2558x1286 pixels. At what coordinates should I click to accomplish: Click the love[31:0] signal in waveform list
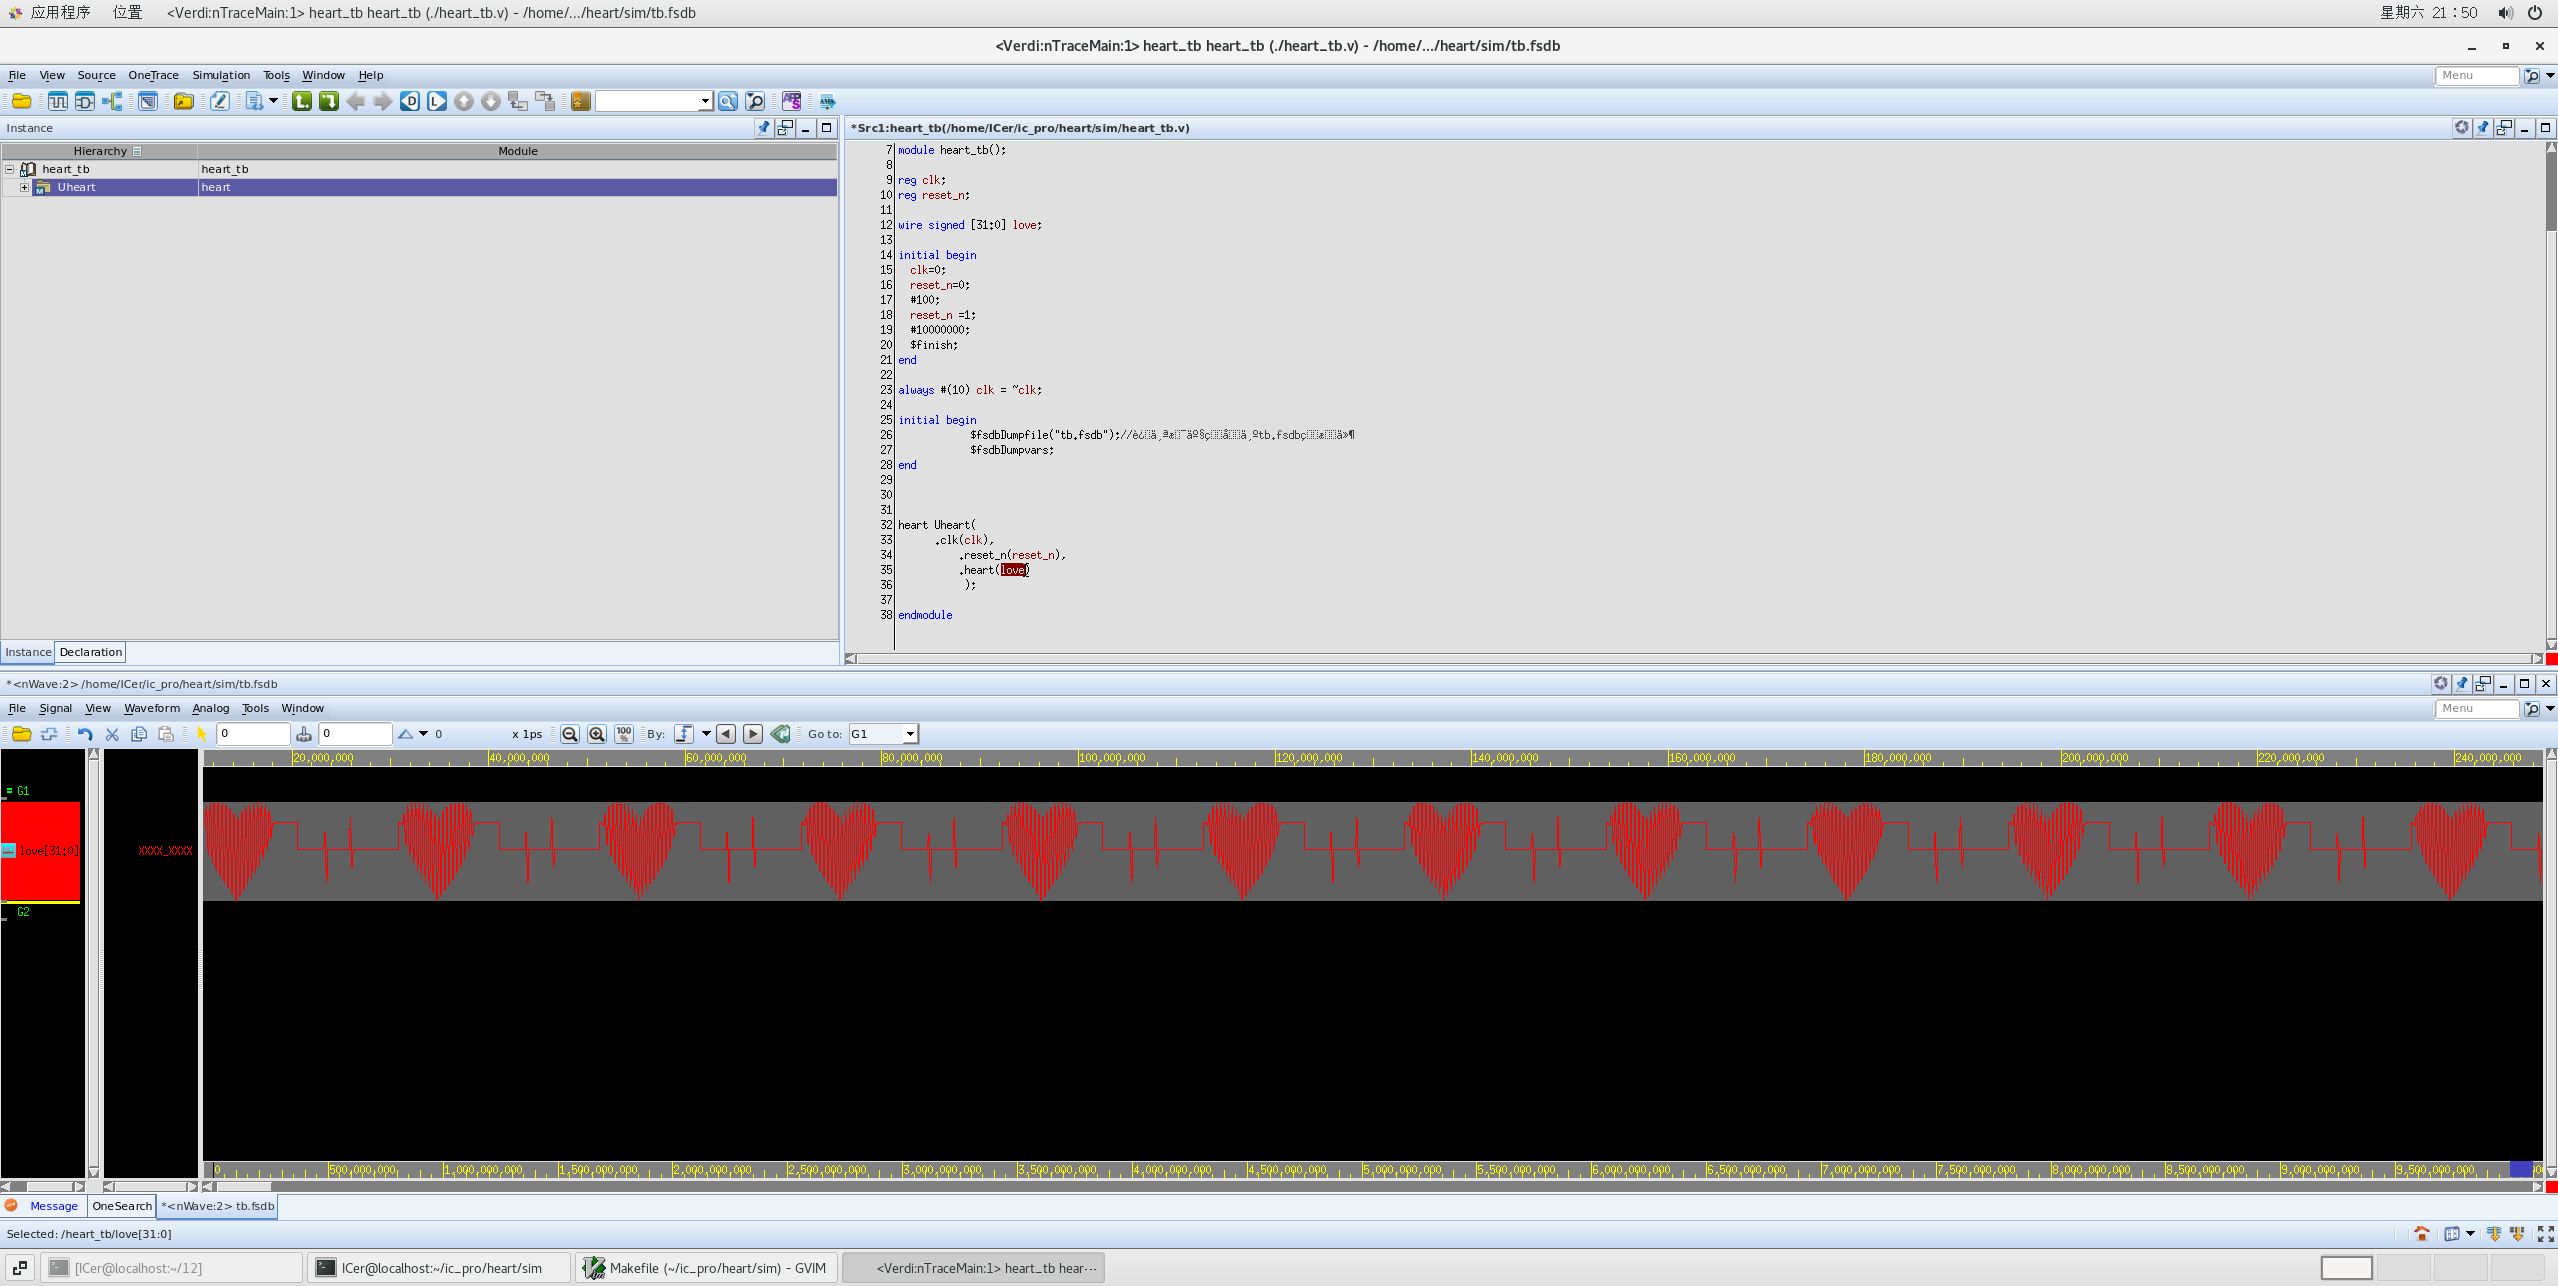click(x=47, y=851)
